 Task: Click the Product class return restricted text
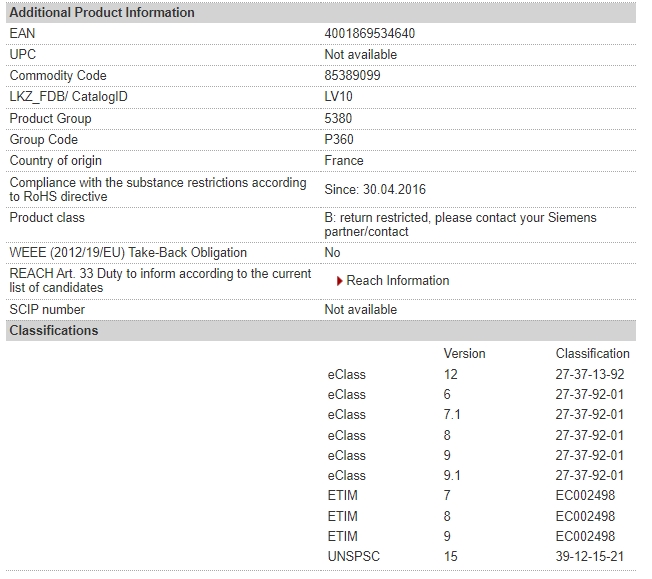[x=460, y=225]
